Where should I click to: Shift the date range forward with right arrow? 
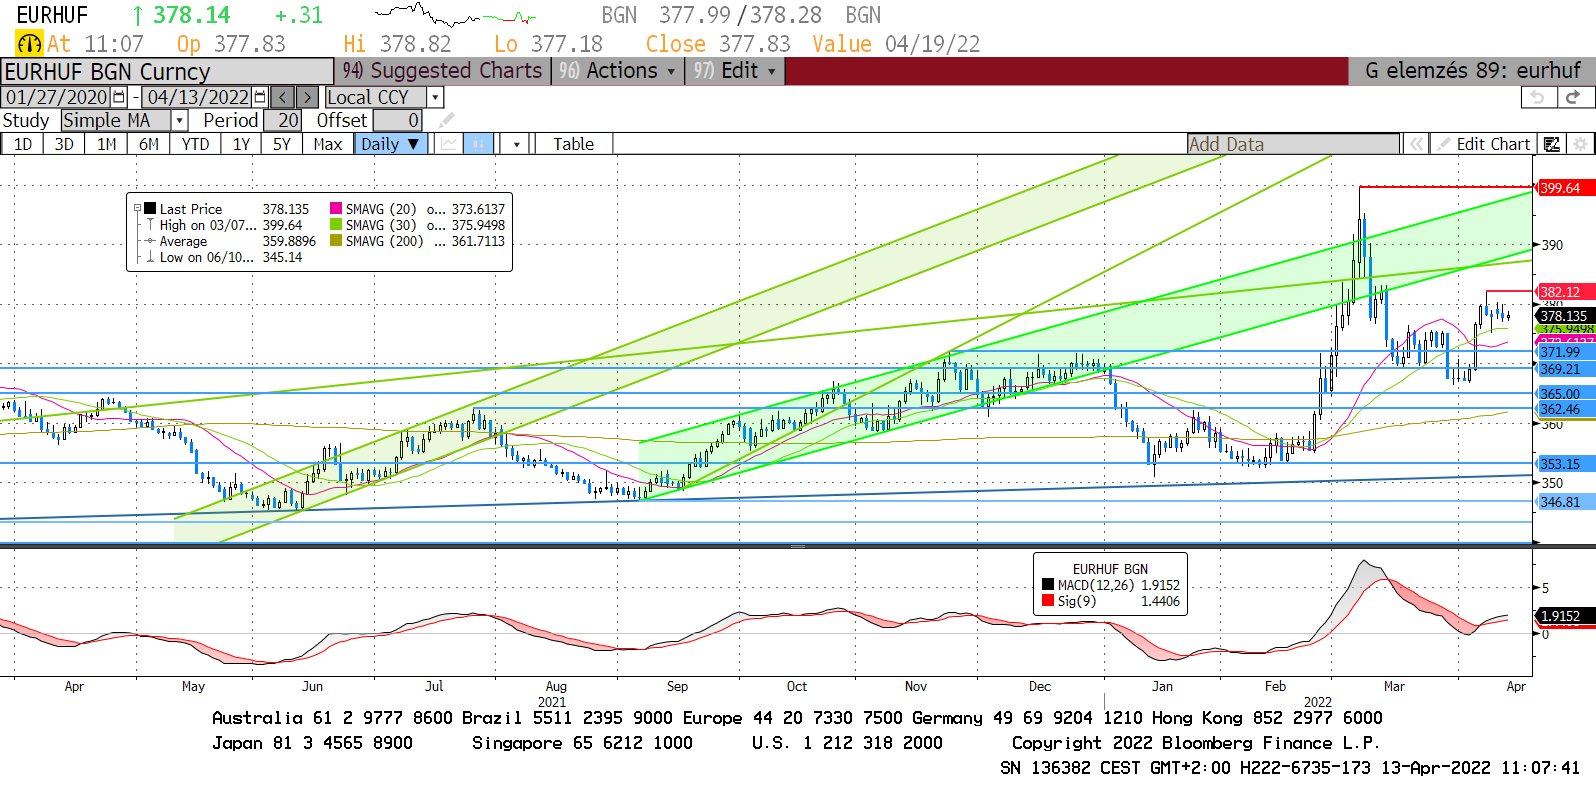pos(307,97)
